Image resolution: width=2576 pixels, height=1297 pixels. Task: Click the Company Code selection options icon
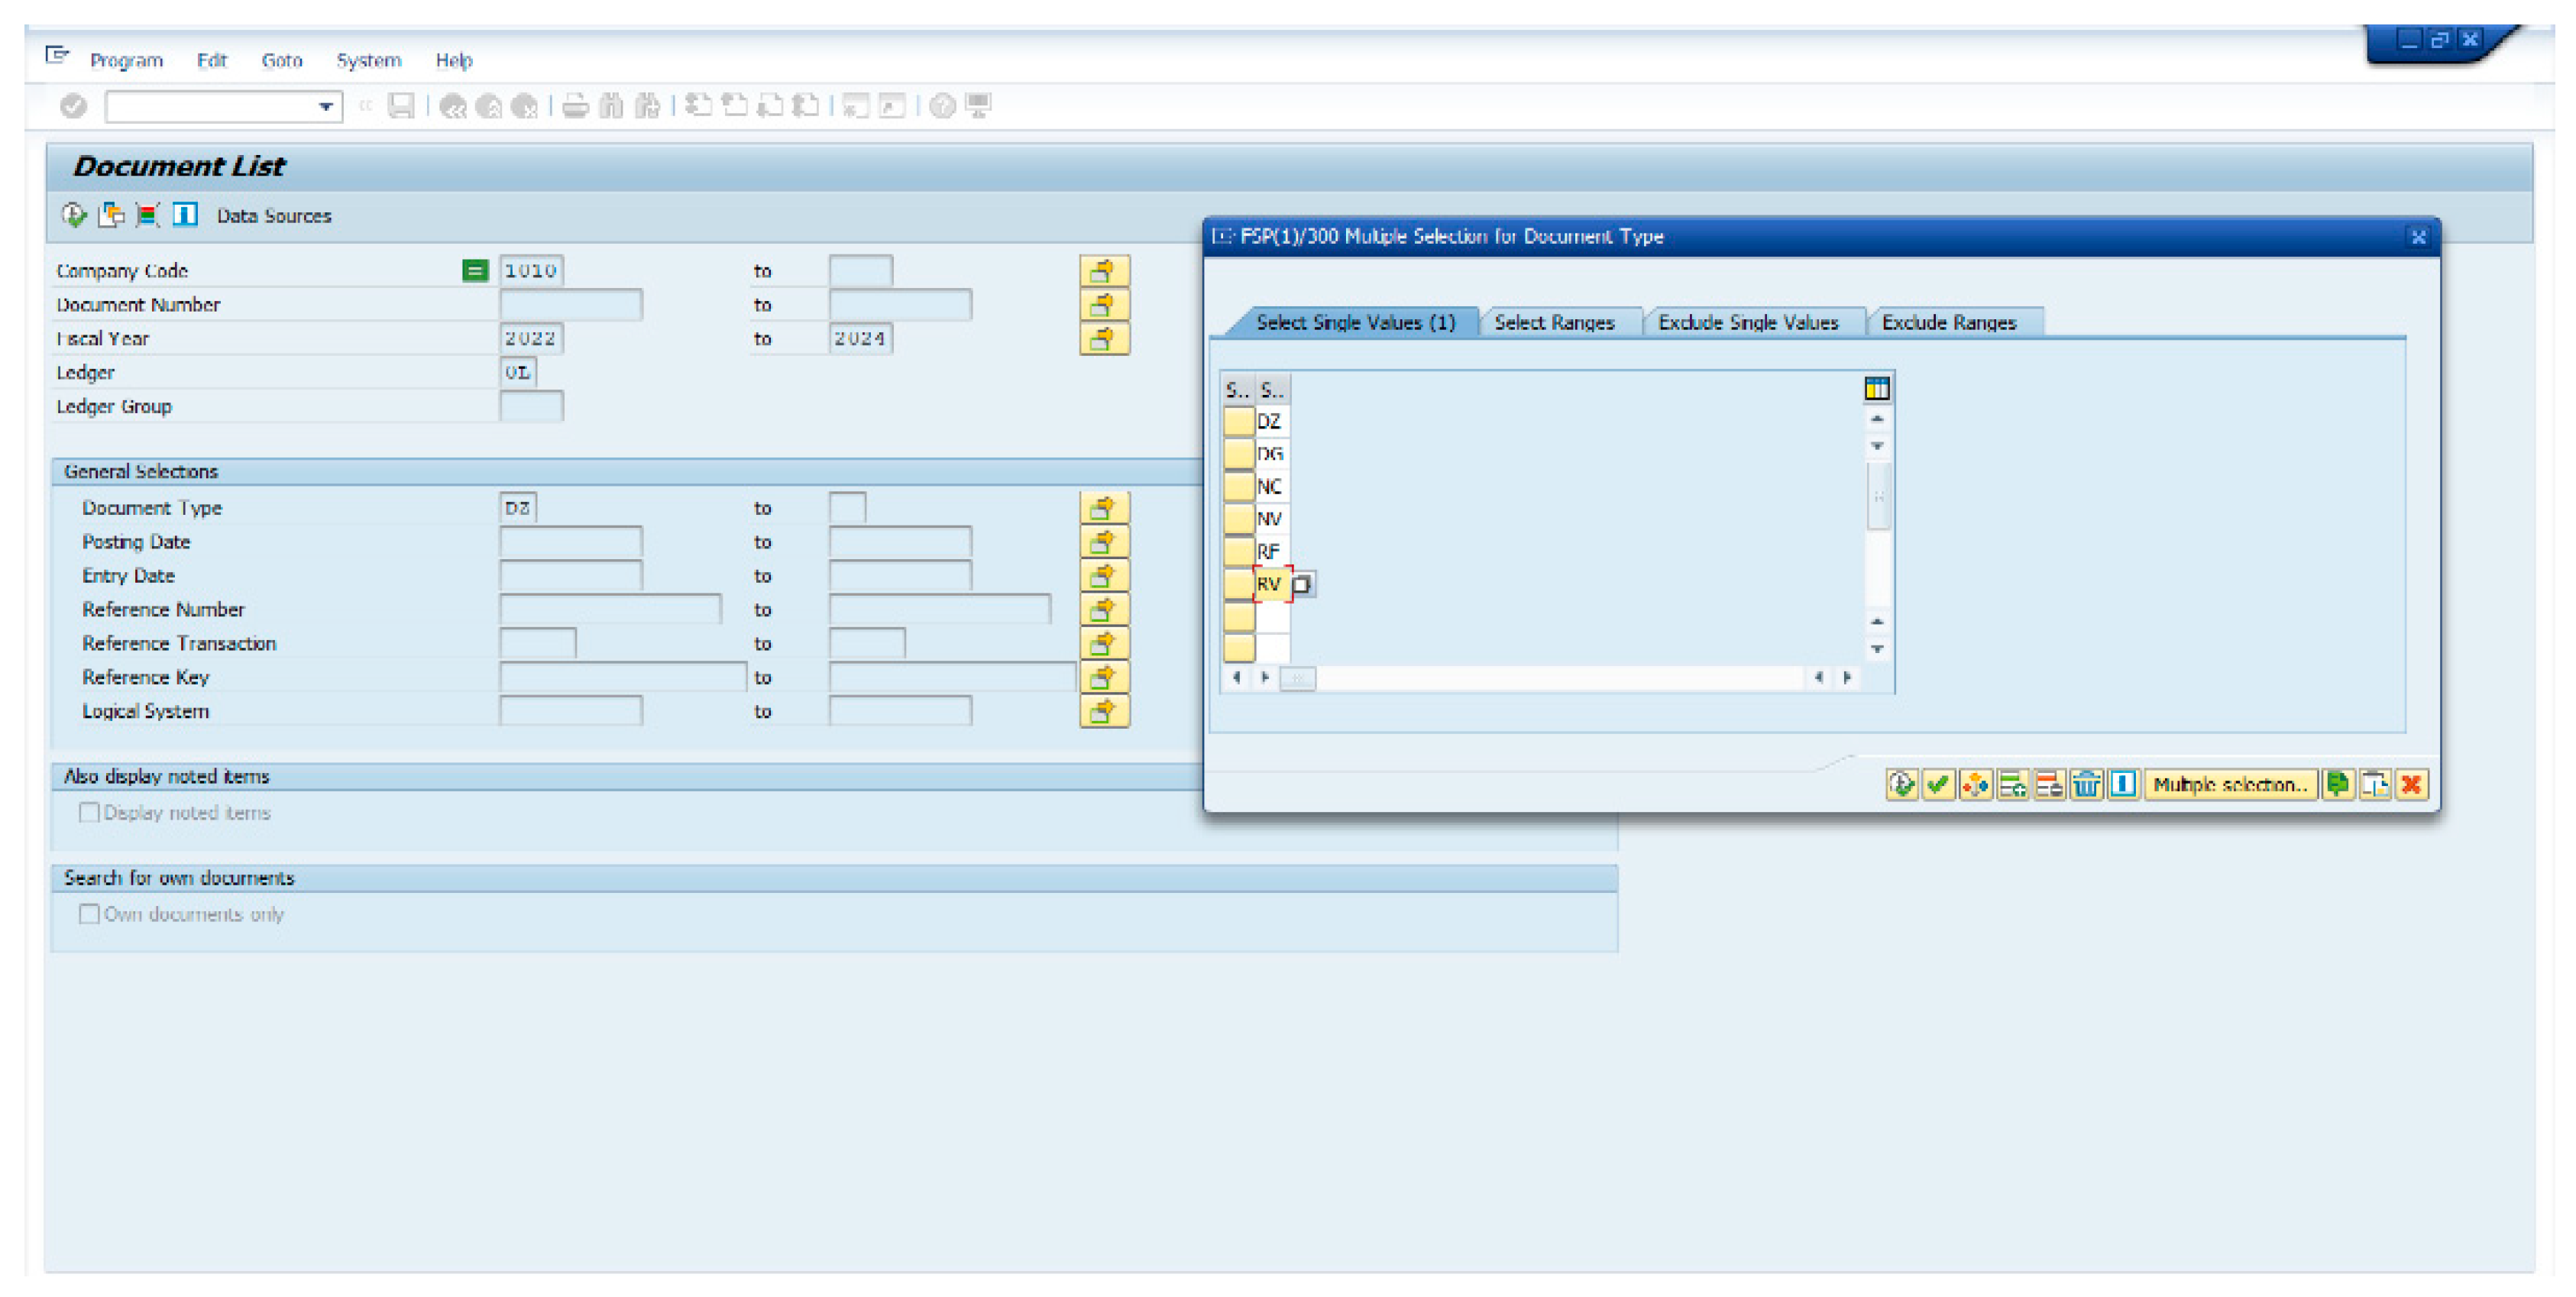click(475, 270)
